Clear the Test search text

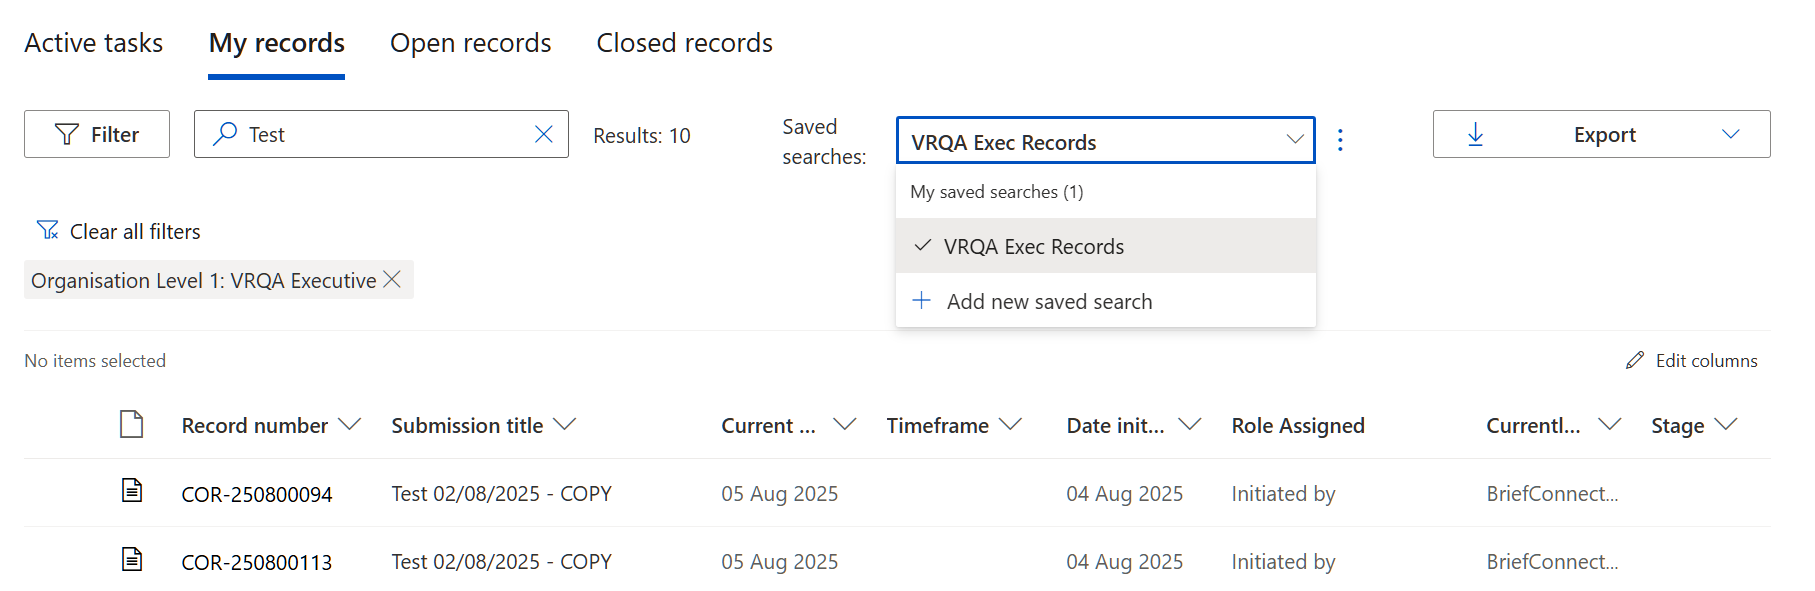click(544, 134)
